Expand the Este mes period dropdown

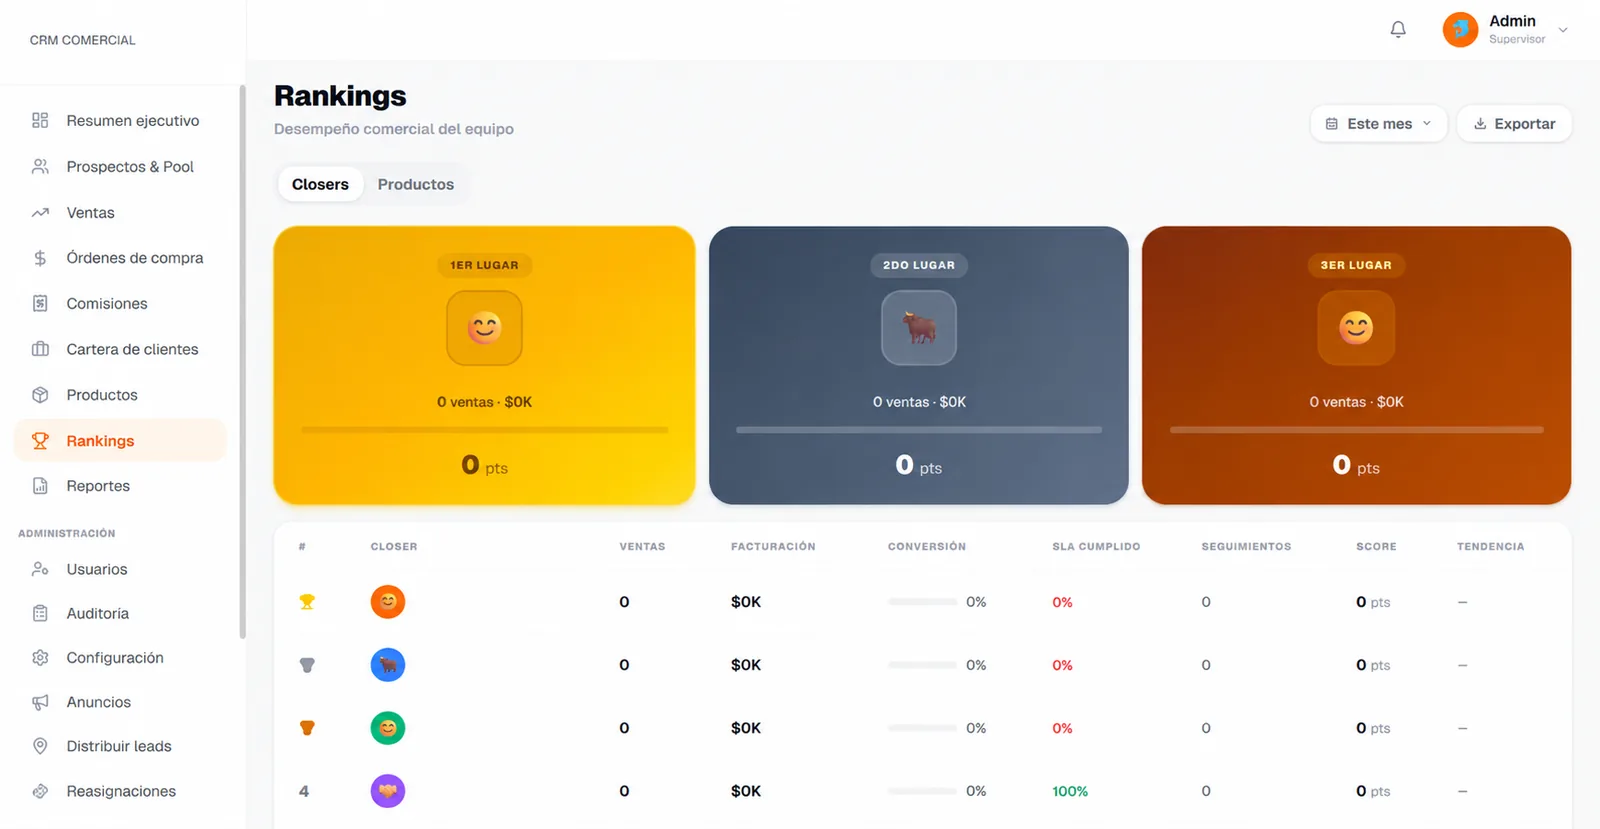pyautogui.click(x=1378, y=124)
